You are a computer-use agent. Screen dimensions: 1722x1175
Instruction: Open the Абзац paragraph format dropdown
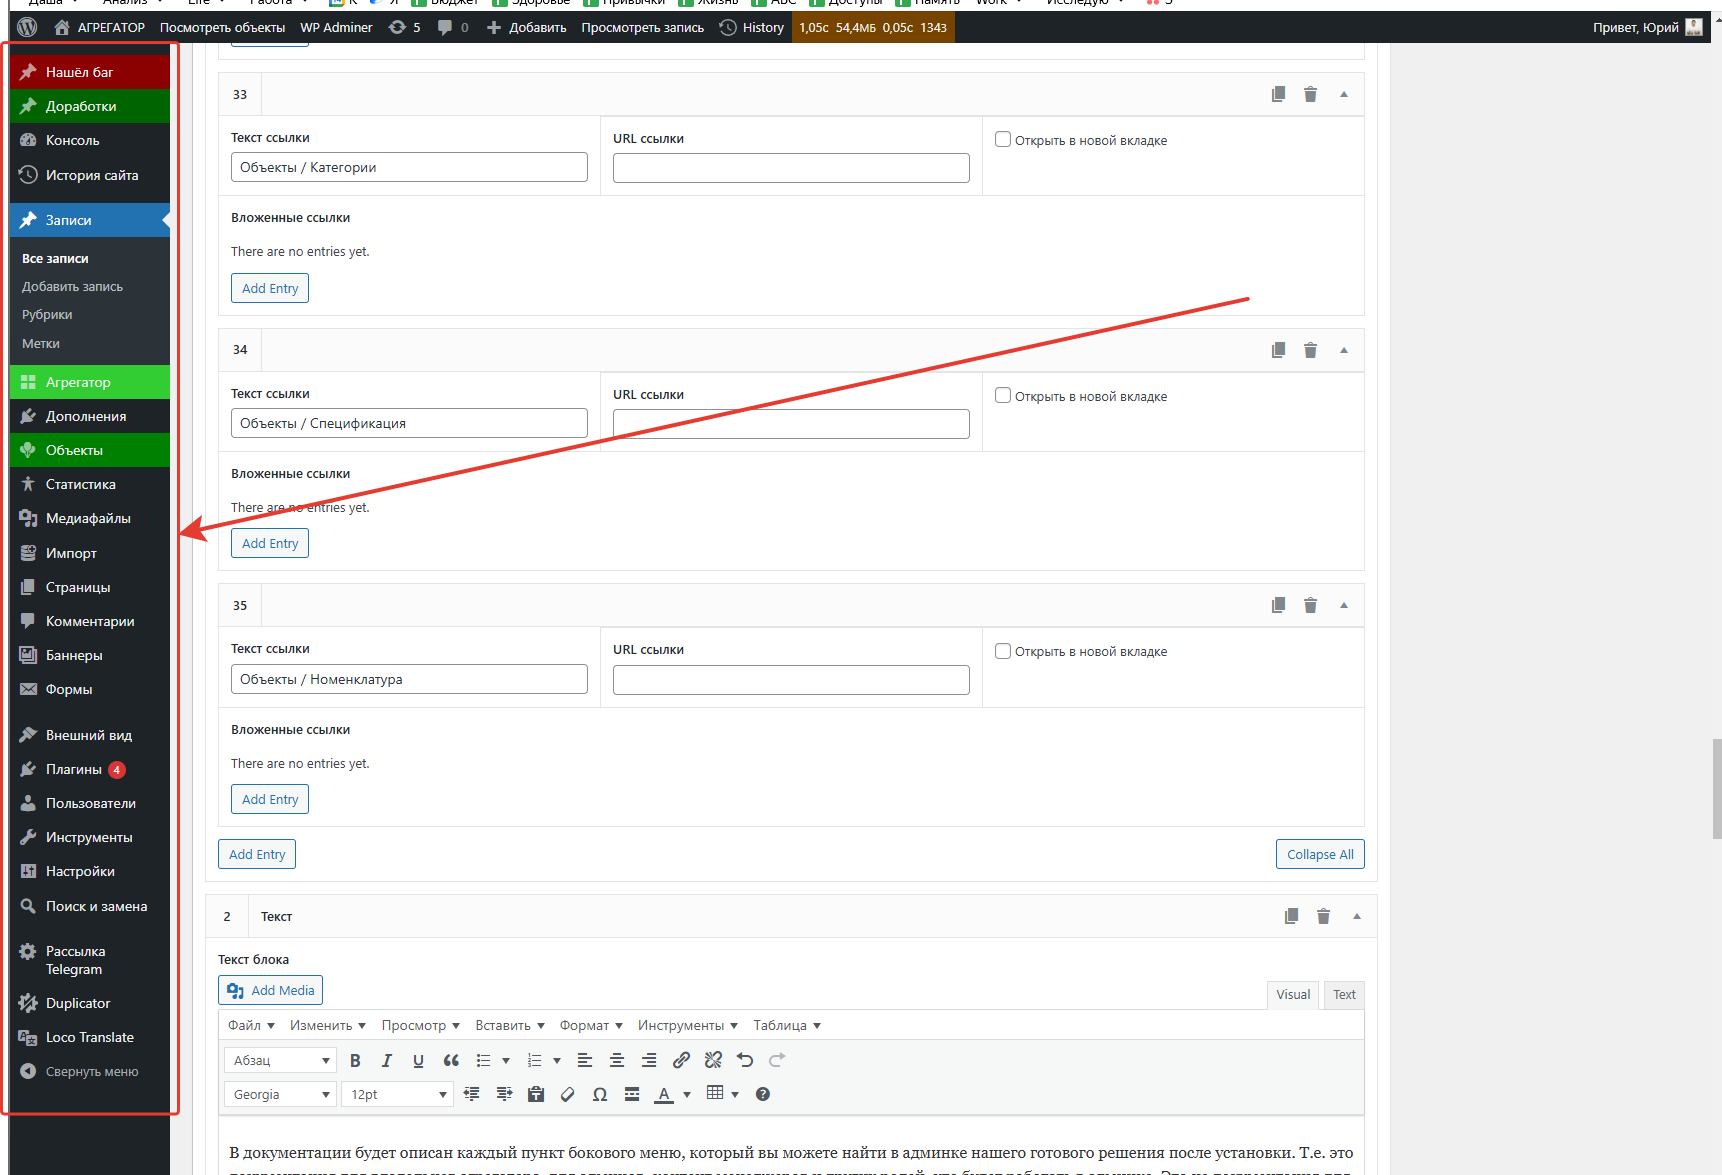281,1060
